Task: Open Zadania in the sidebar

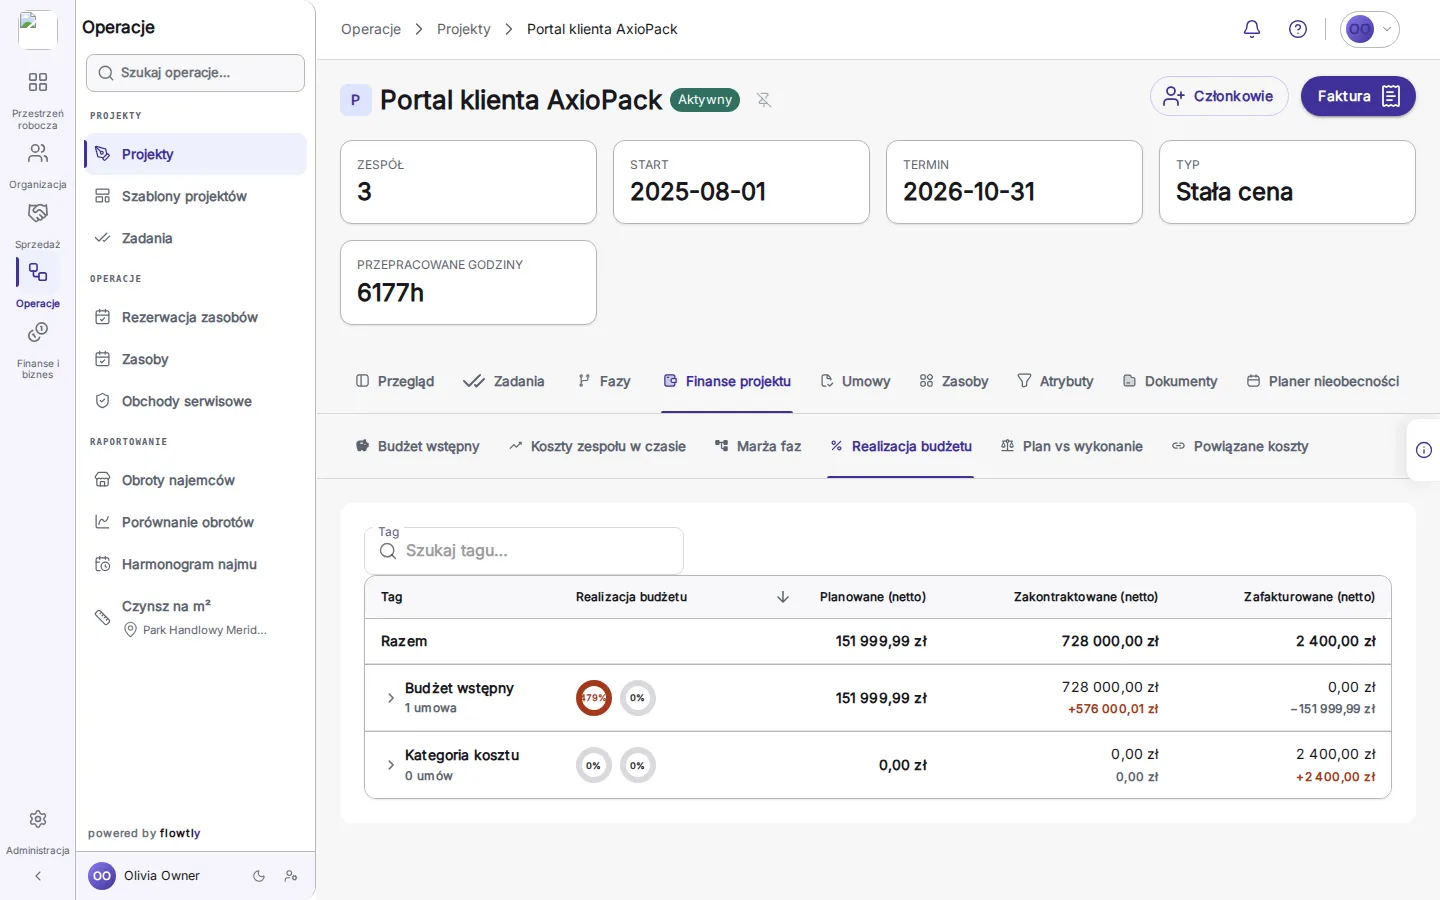Action: coord(196,238)
